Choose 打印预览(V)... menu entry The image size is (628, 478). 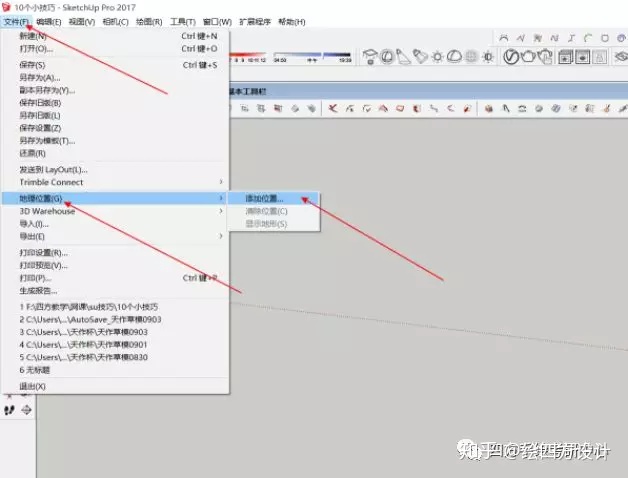point(115,265)
